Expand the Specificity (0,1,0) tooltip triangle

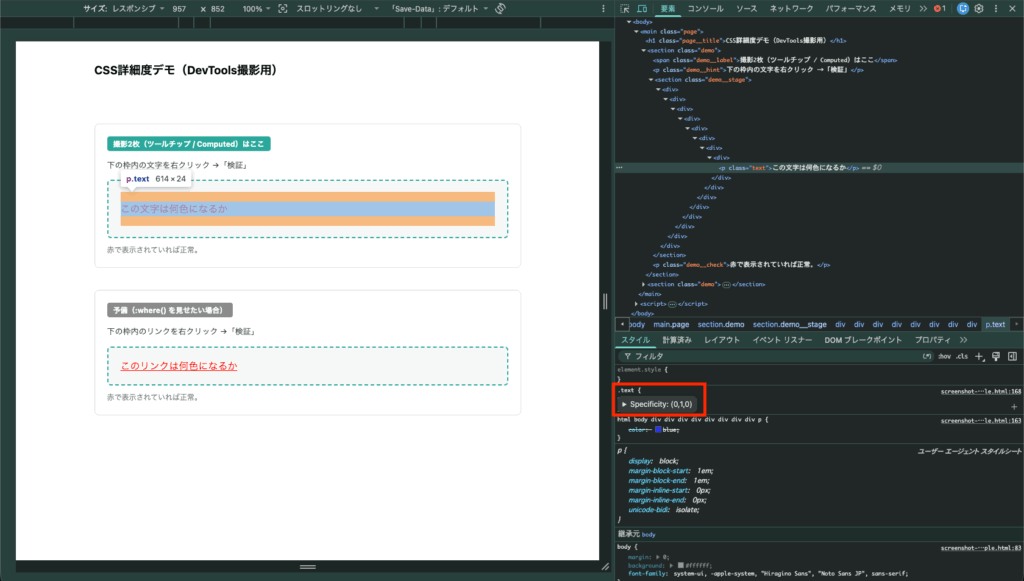click(x=624, y=405)
